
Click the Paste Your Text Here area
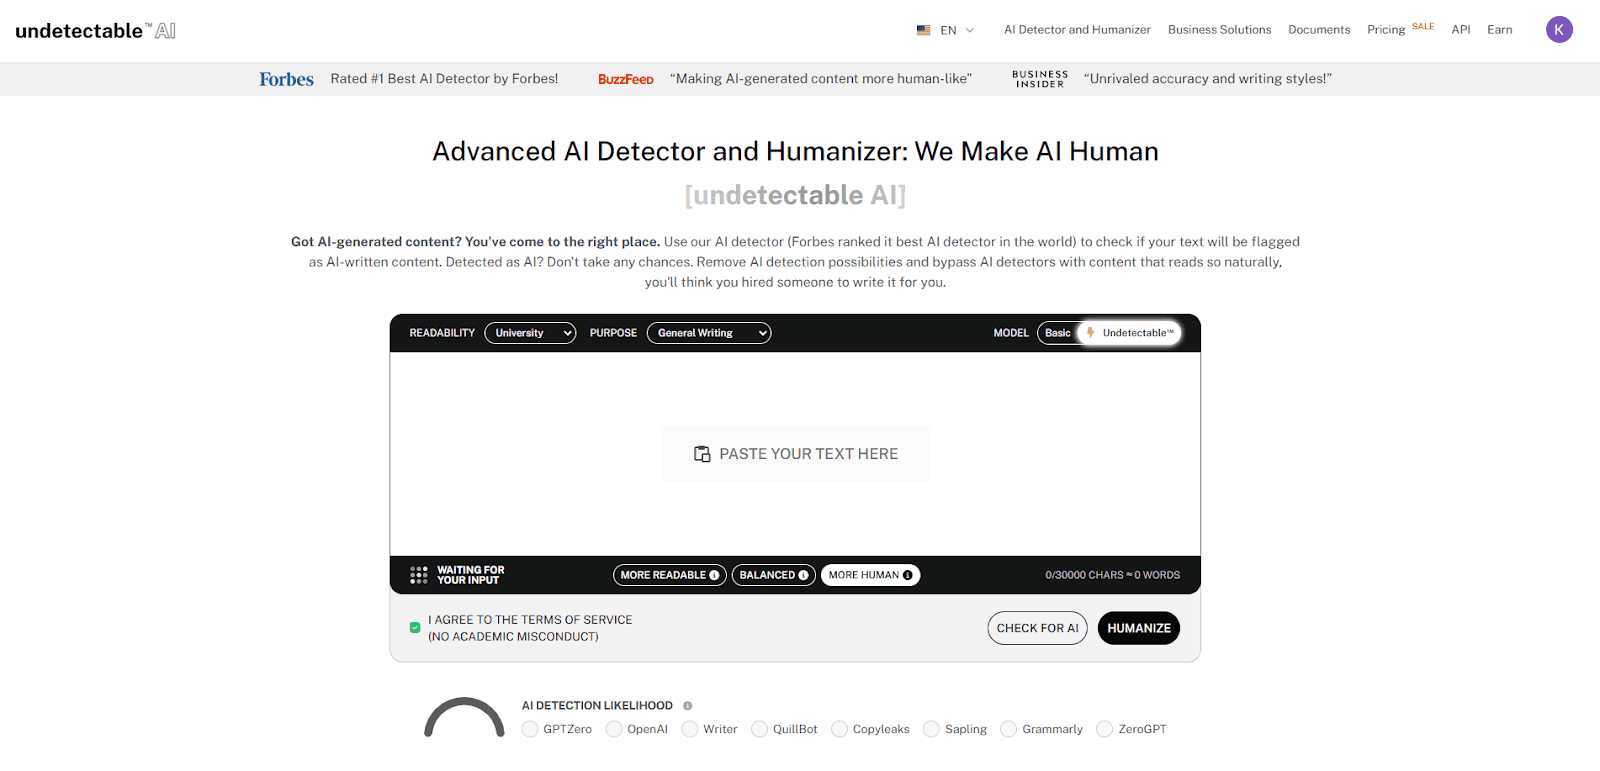click(796, 454)
